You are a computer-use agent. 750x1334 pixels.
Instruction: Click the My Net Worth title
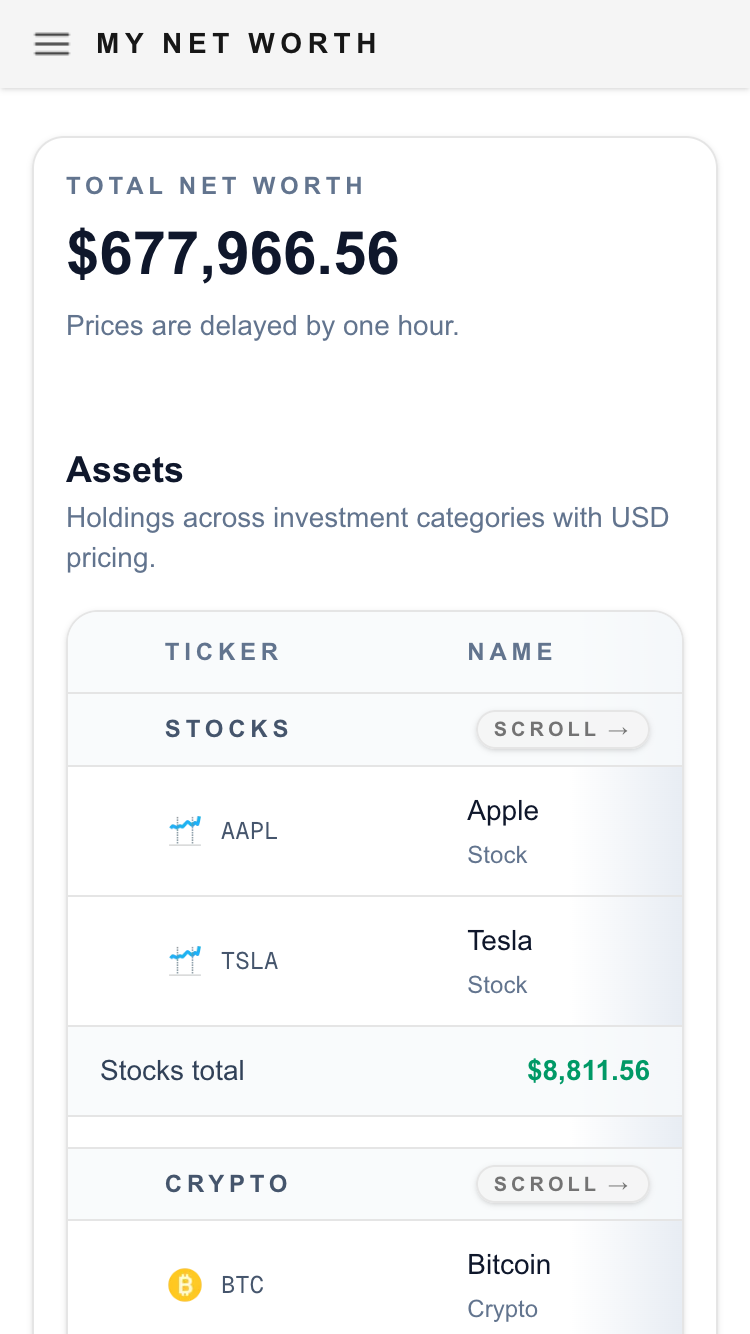(x=238, y=44)
